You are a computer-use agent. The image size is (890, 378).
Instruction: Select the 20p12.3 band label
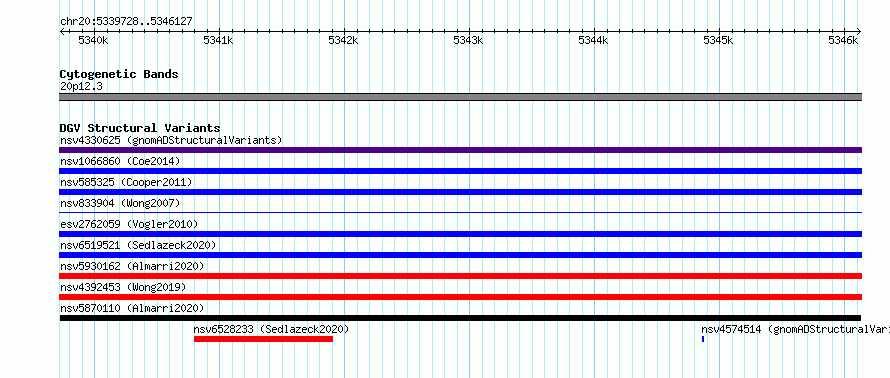pyautogui.click(x=81, y=87)
